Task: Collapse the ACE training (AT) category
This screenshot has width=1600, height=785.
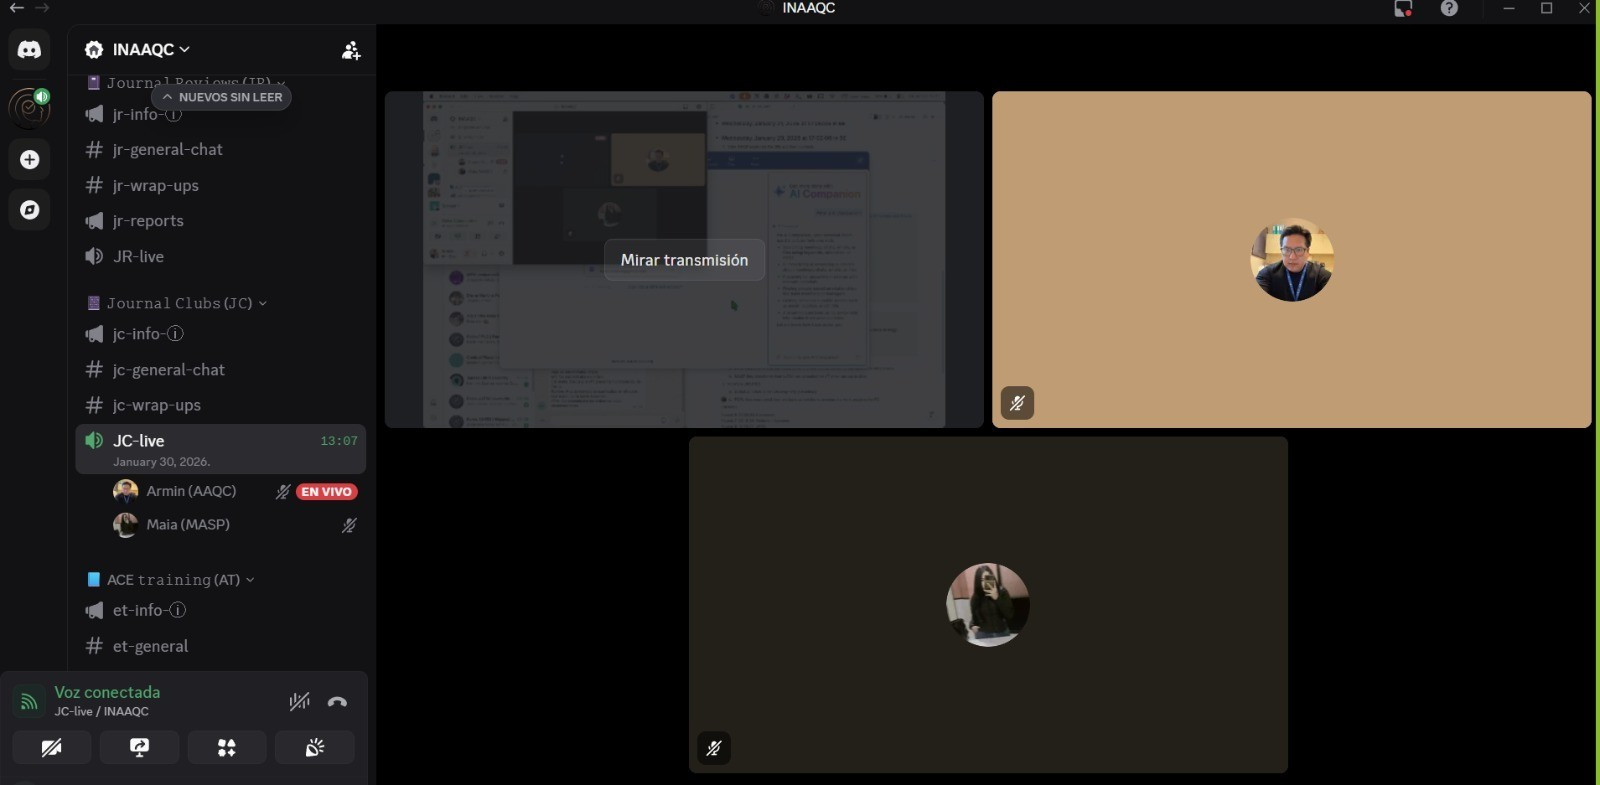Action: point(174,580)
